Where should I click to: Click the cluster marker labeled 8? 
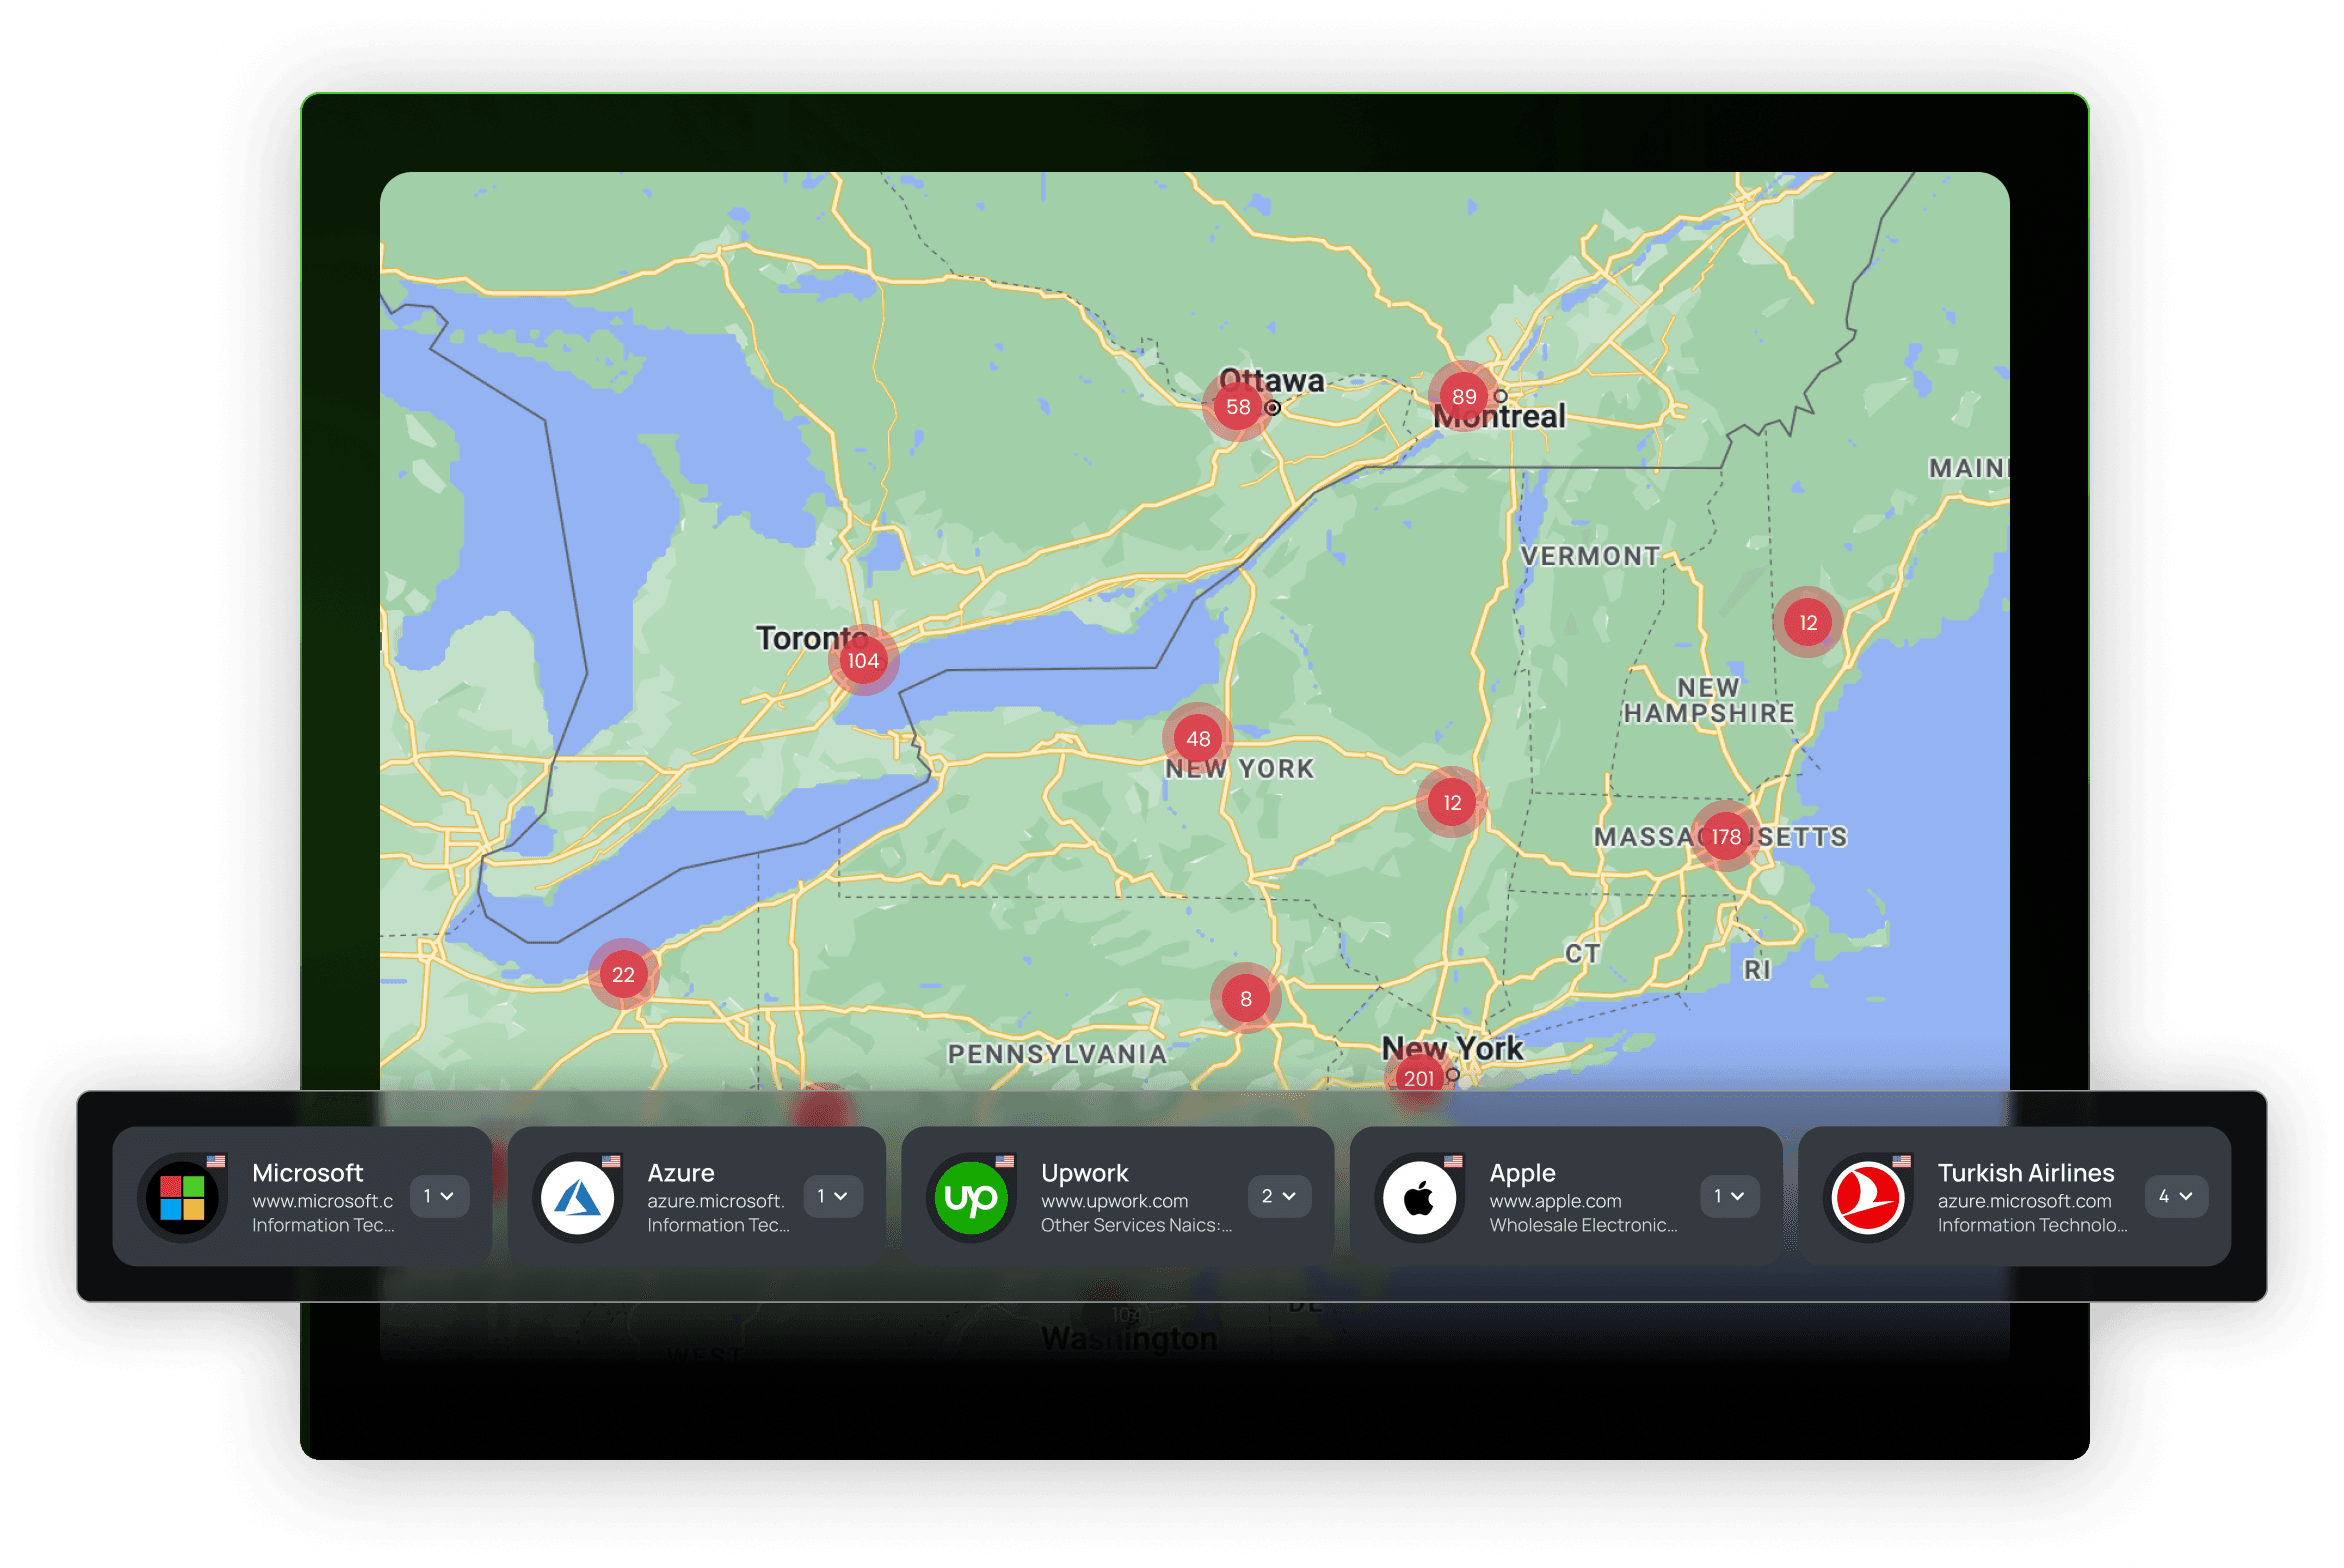pos(1245,998)
